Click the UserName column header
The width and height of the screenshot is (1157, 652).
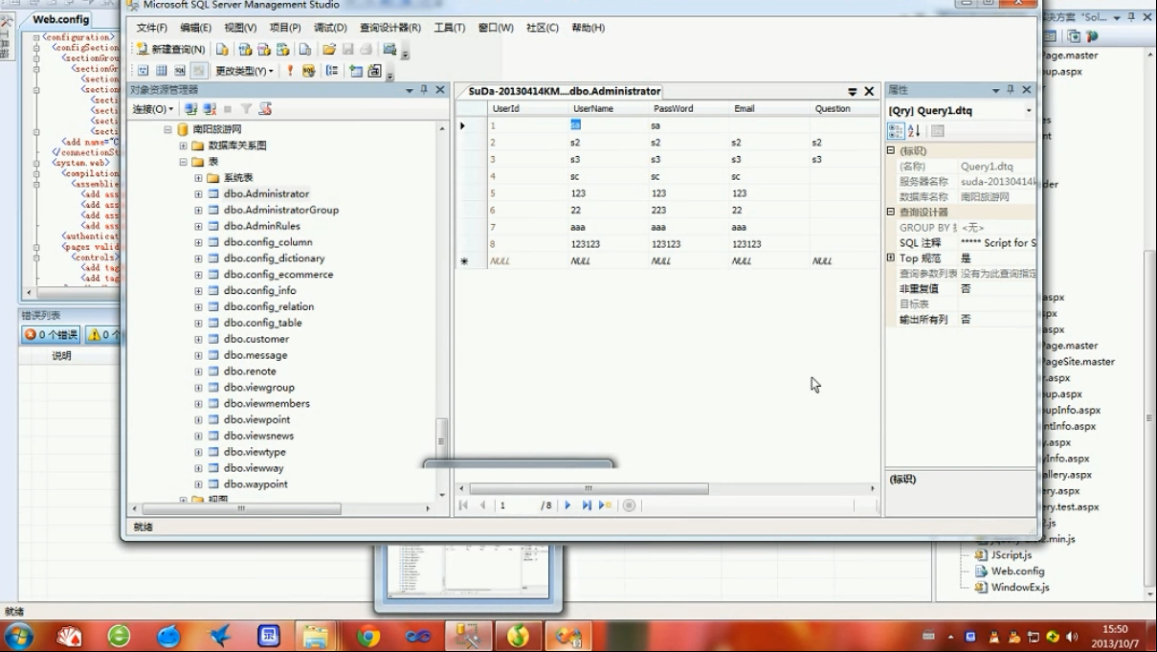pos(608,108)
